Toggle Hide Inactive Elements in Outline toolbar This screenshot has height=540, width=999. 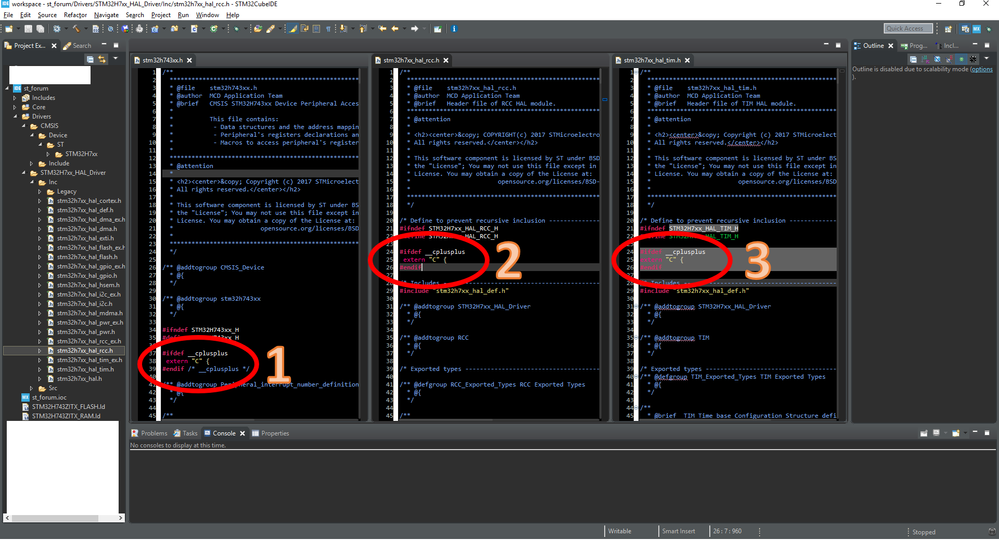[973, 59]
